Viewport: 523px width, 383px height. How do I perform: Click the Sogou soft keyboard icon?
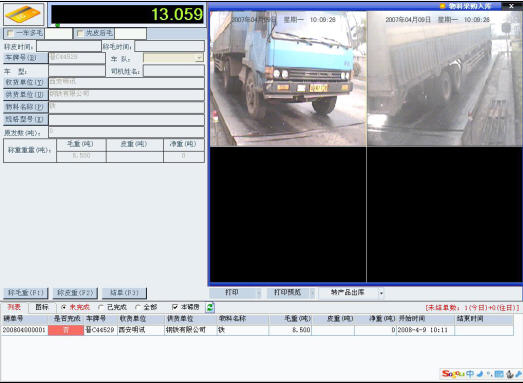(x=499, y=374)
